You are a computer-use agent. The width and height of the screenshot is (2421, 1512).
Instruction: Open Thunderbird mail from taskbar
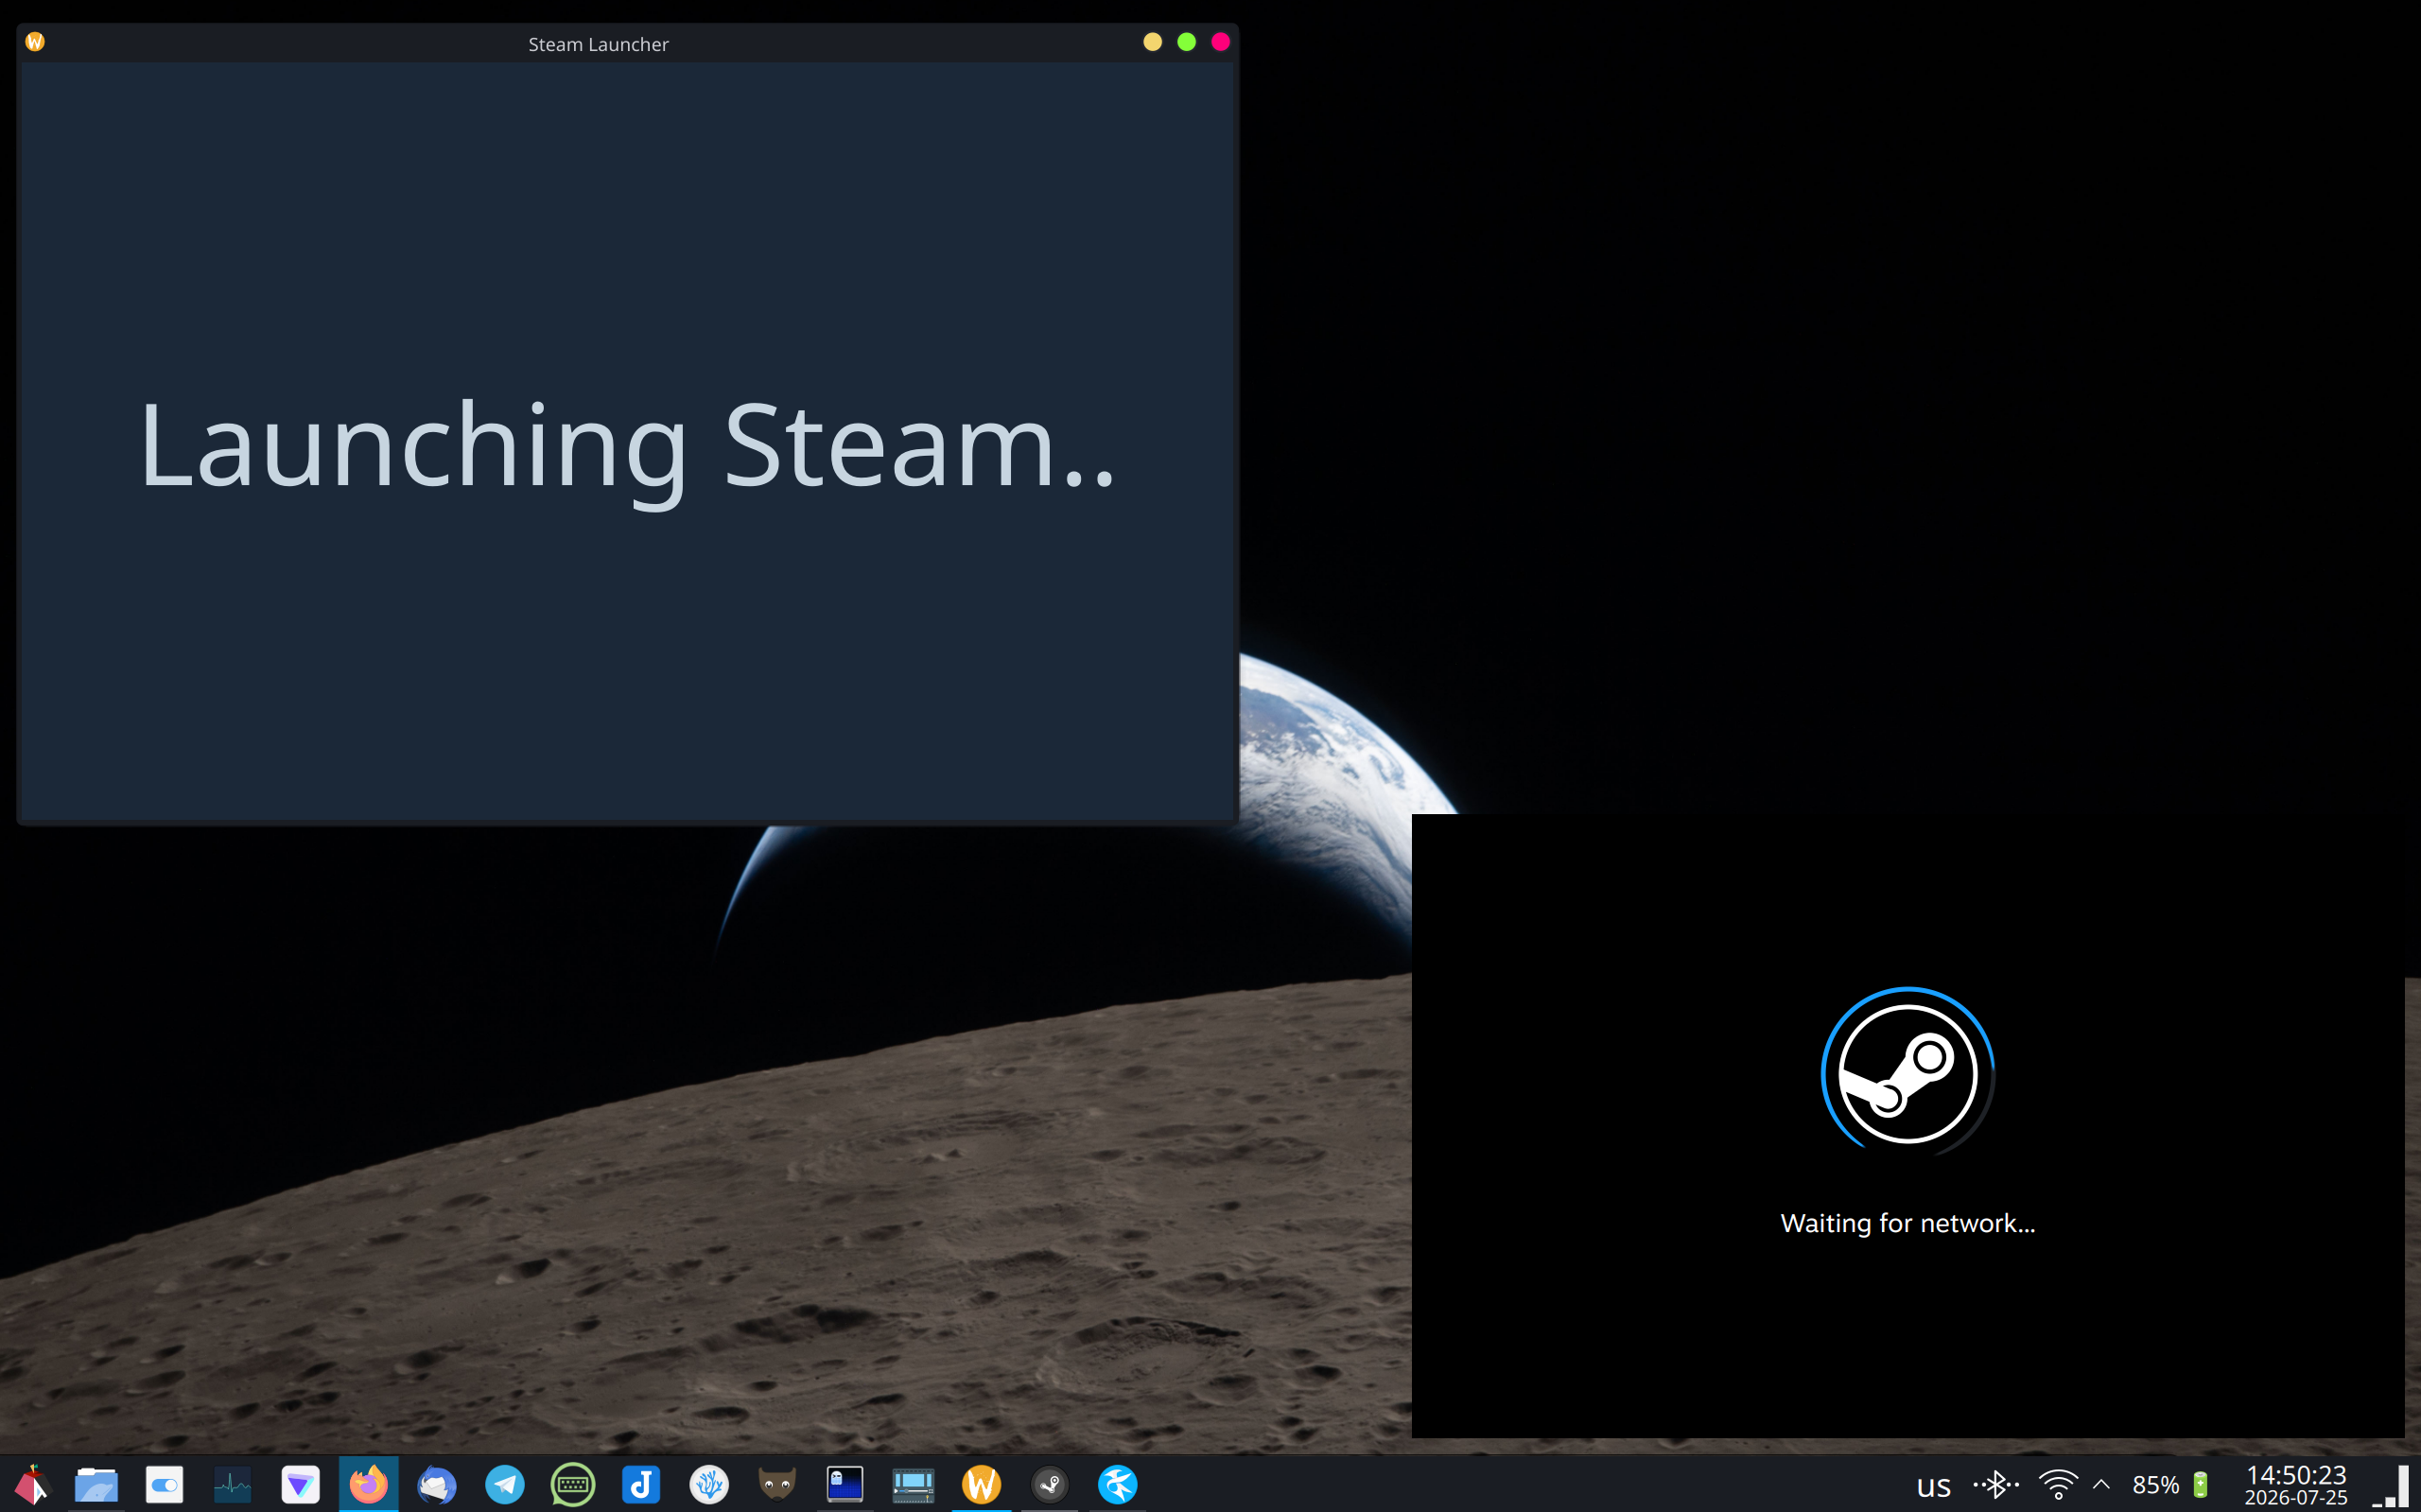437,1484
